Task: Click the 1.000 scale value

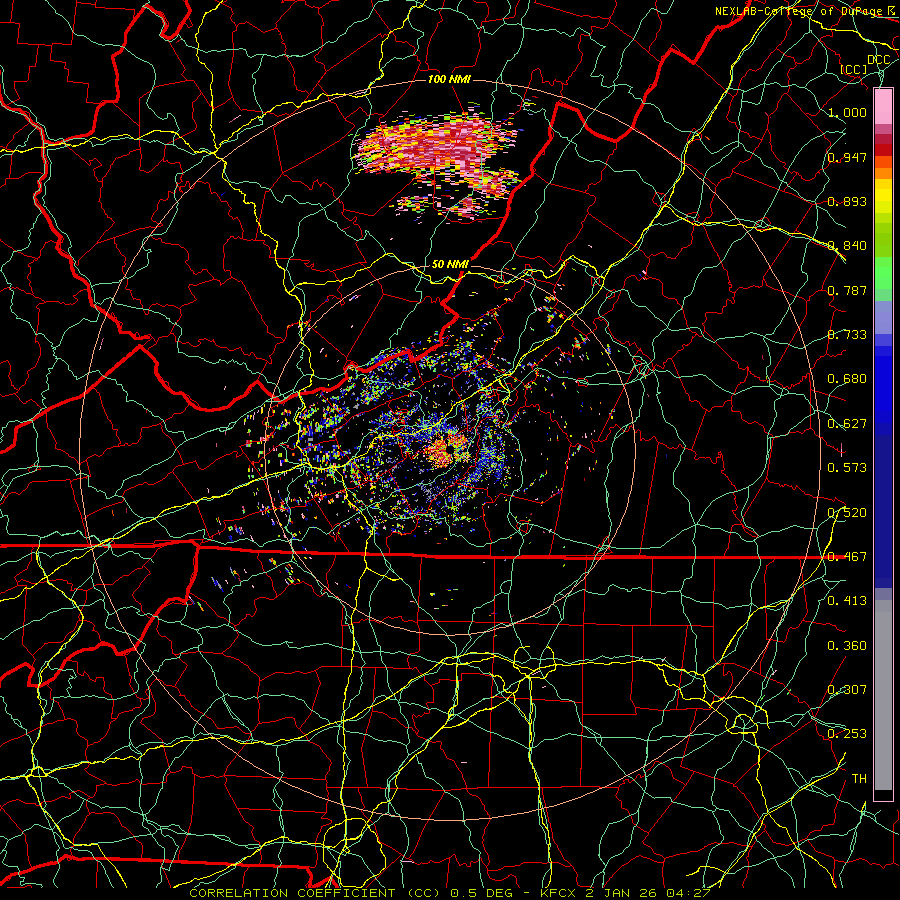Action: coord(847,112)
